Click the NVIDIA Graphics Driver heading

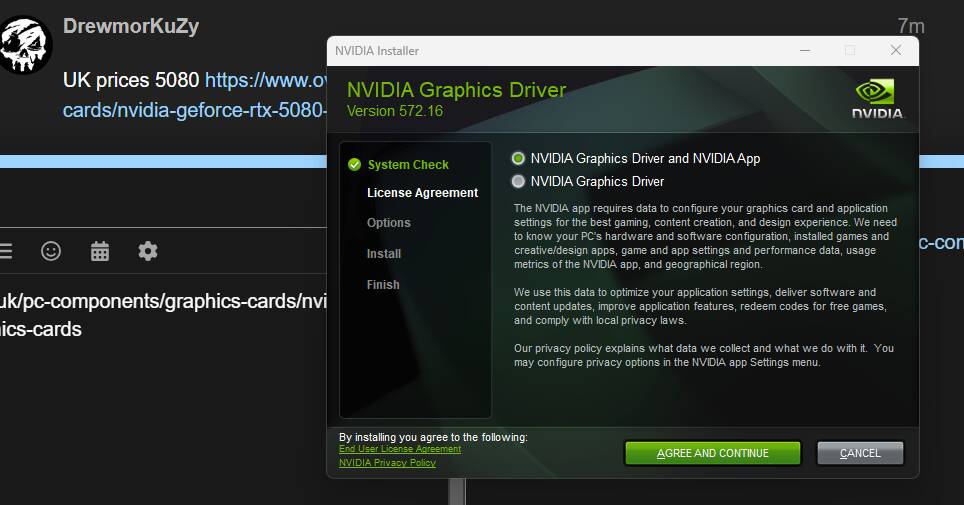[x=456, y=90]
